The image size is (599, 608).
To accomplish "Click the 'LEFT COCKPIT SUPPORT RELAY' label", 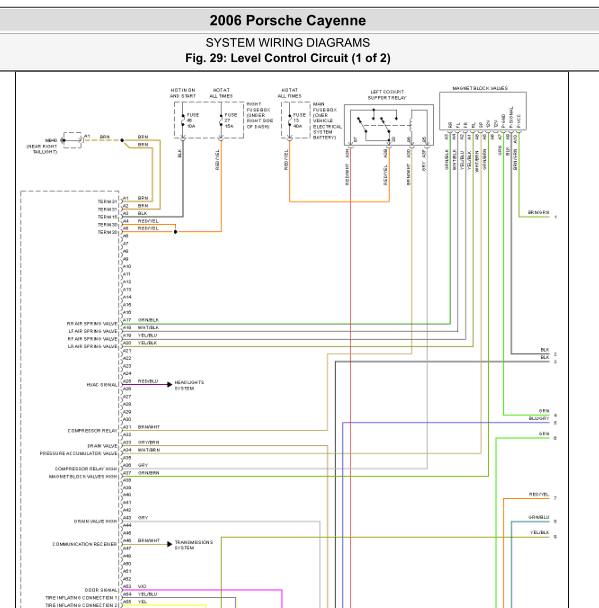I will coord(387,95).
